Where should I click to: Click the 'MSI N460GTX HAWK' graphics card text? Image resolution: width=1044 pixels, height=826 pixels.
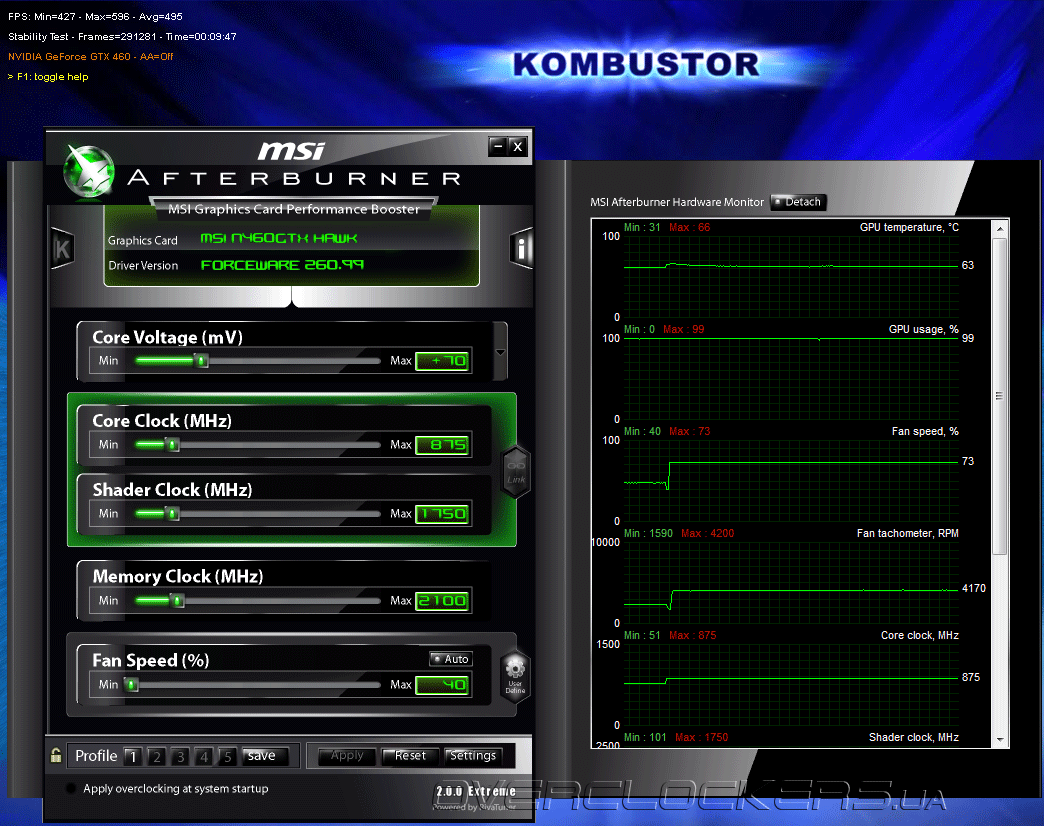[279, 238]
